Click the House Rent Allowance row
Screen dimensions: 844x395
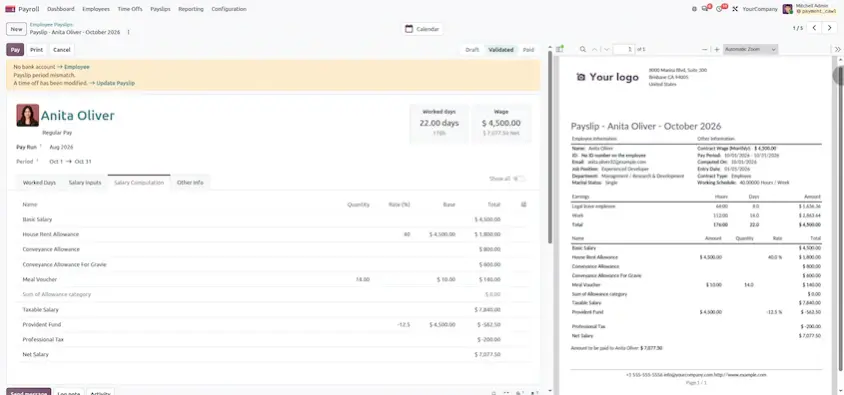(275, 235)
